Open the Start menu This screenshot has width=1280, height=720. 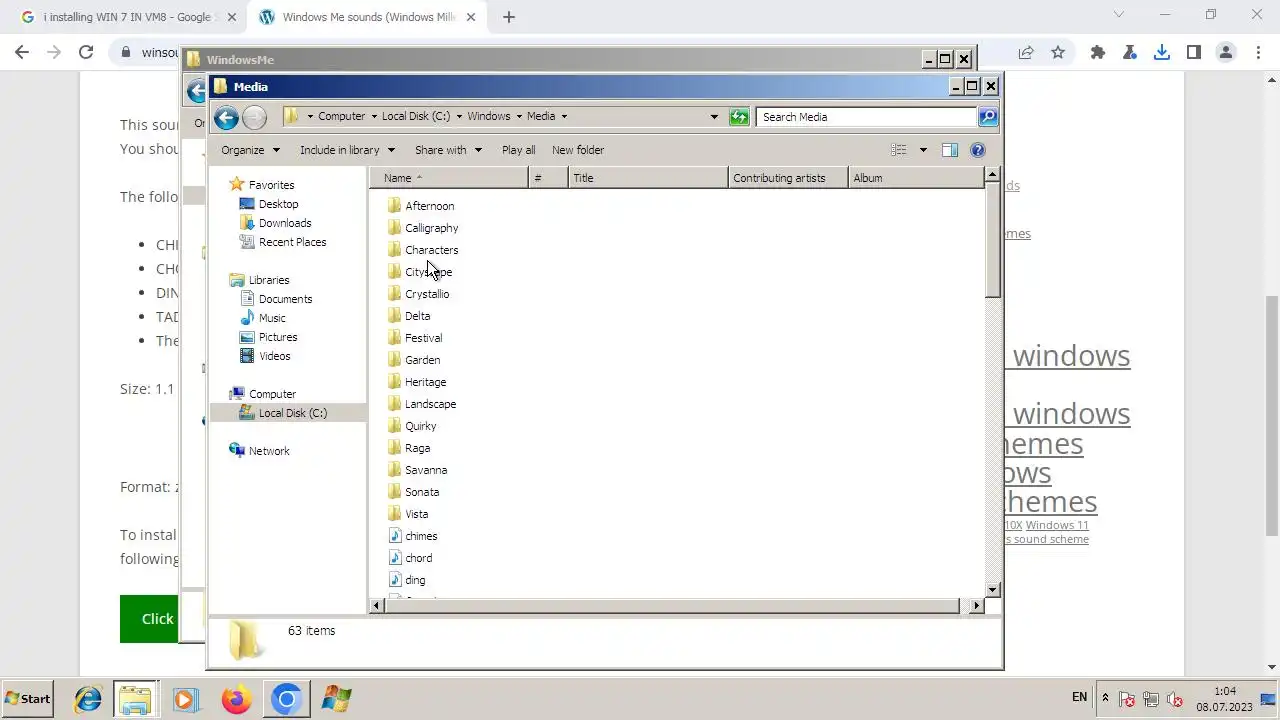tap(28, 699)
